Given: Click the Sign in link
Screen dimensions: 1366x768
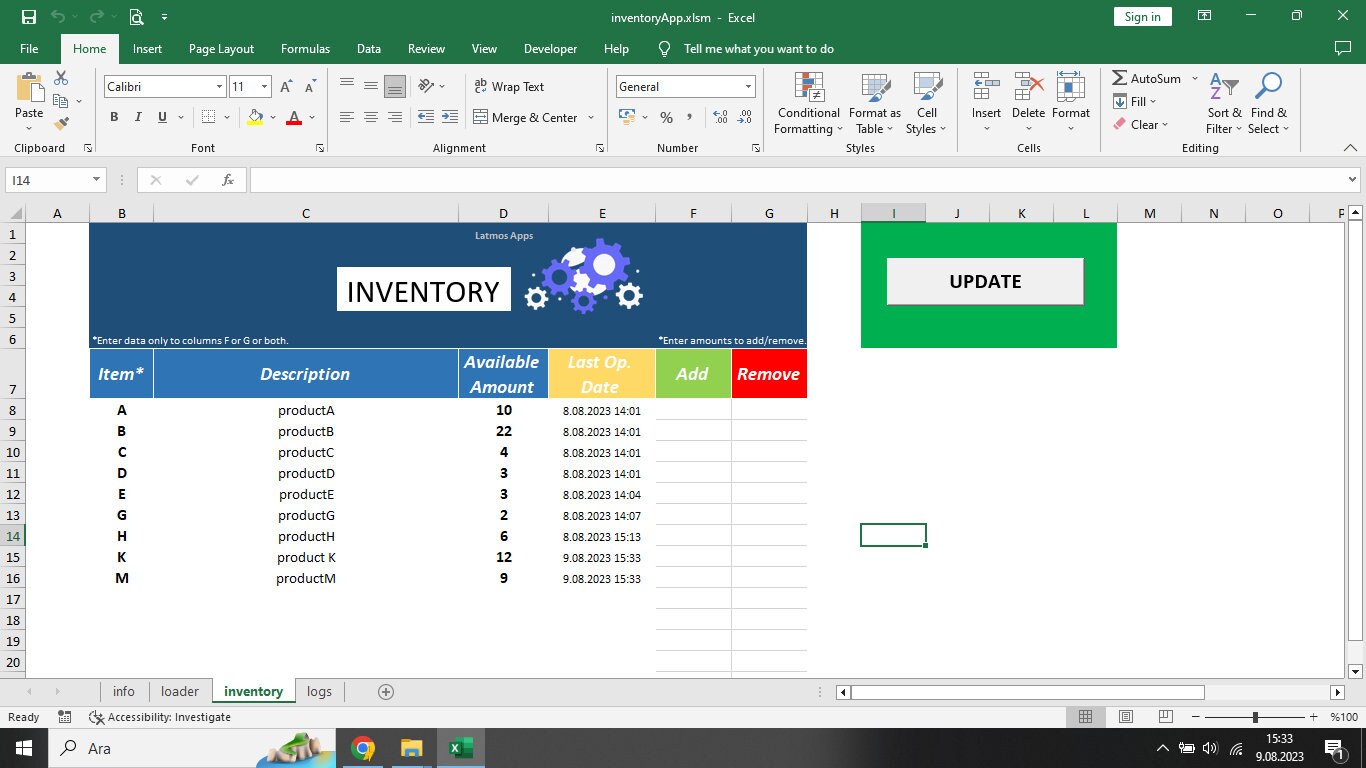Looking at the screenshot, I should pos(1141,16).
